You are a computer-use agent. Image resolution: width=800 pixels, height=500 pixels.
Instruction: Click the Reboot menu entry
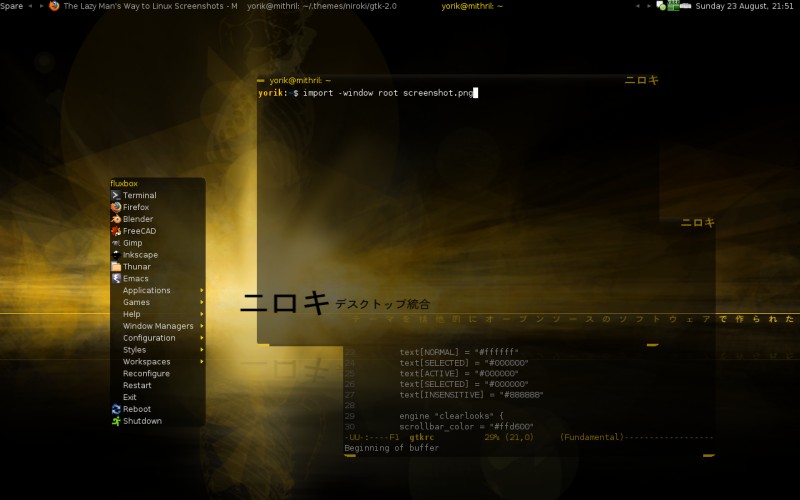click(x=136, y=409)
